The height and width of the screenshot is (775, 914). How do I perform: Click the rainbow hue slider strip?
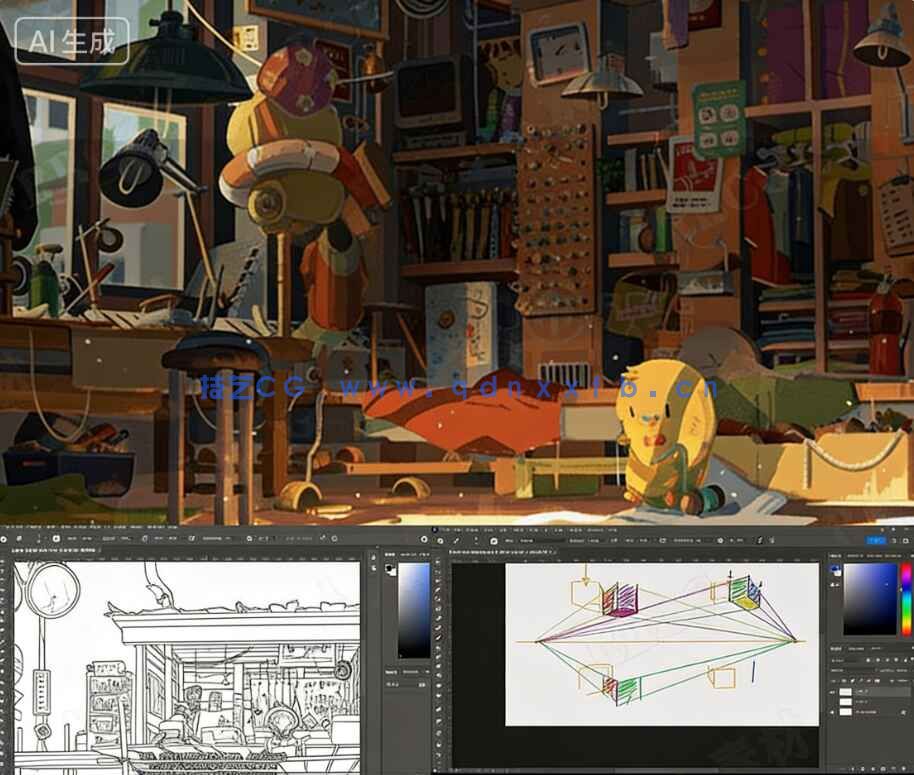[906, 598]
